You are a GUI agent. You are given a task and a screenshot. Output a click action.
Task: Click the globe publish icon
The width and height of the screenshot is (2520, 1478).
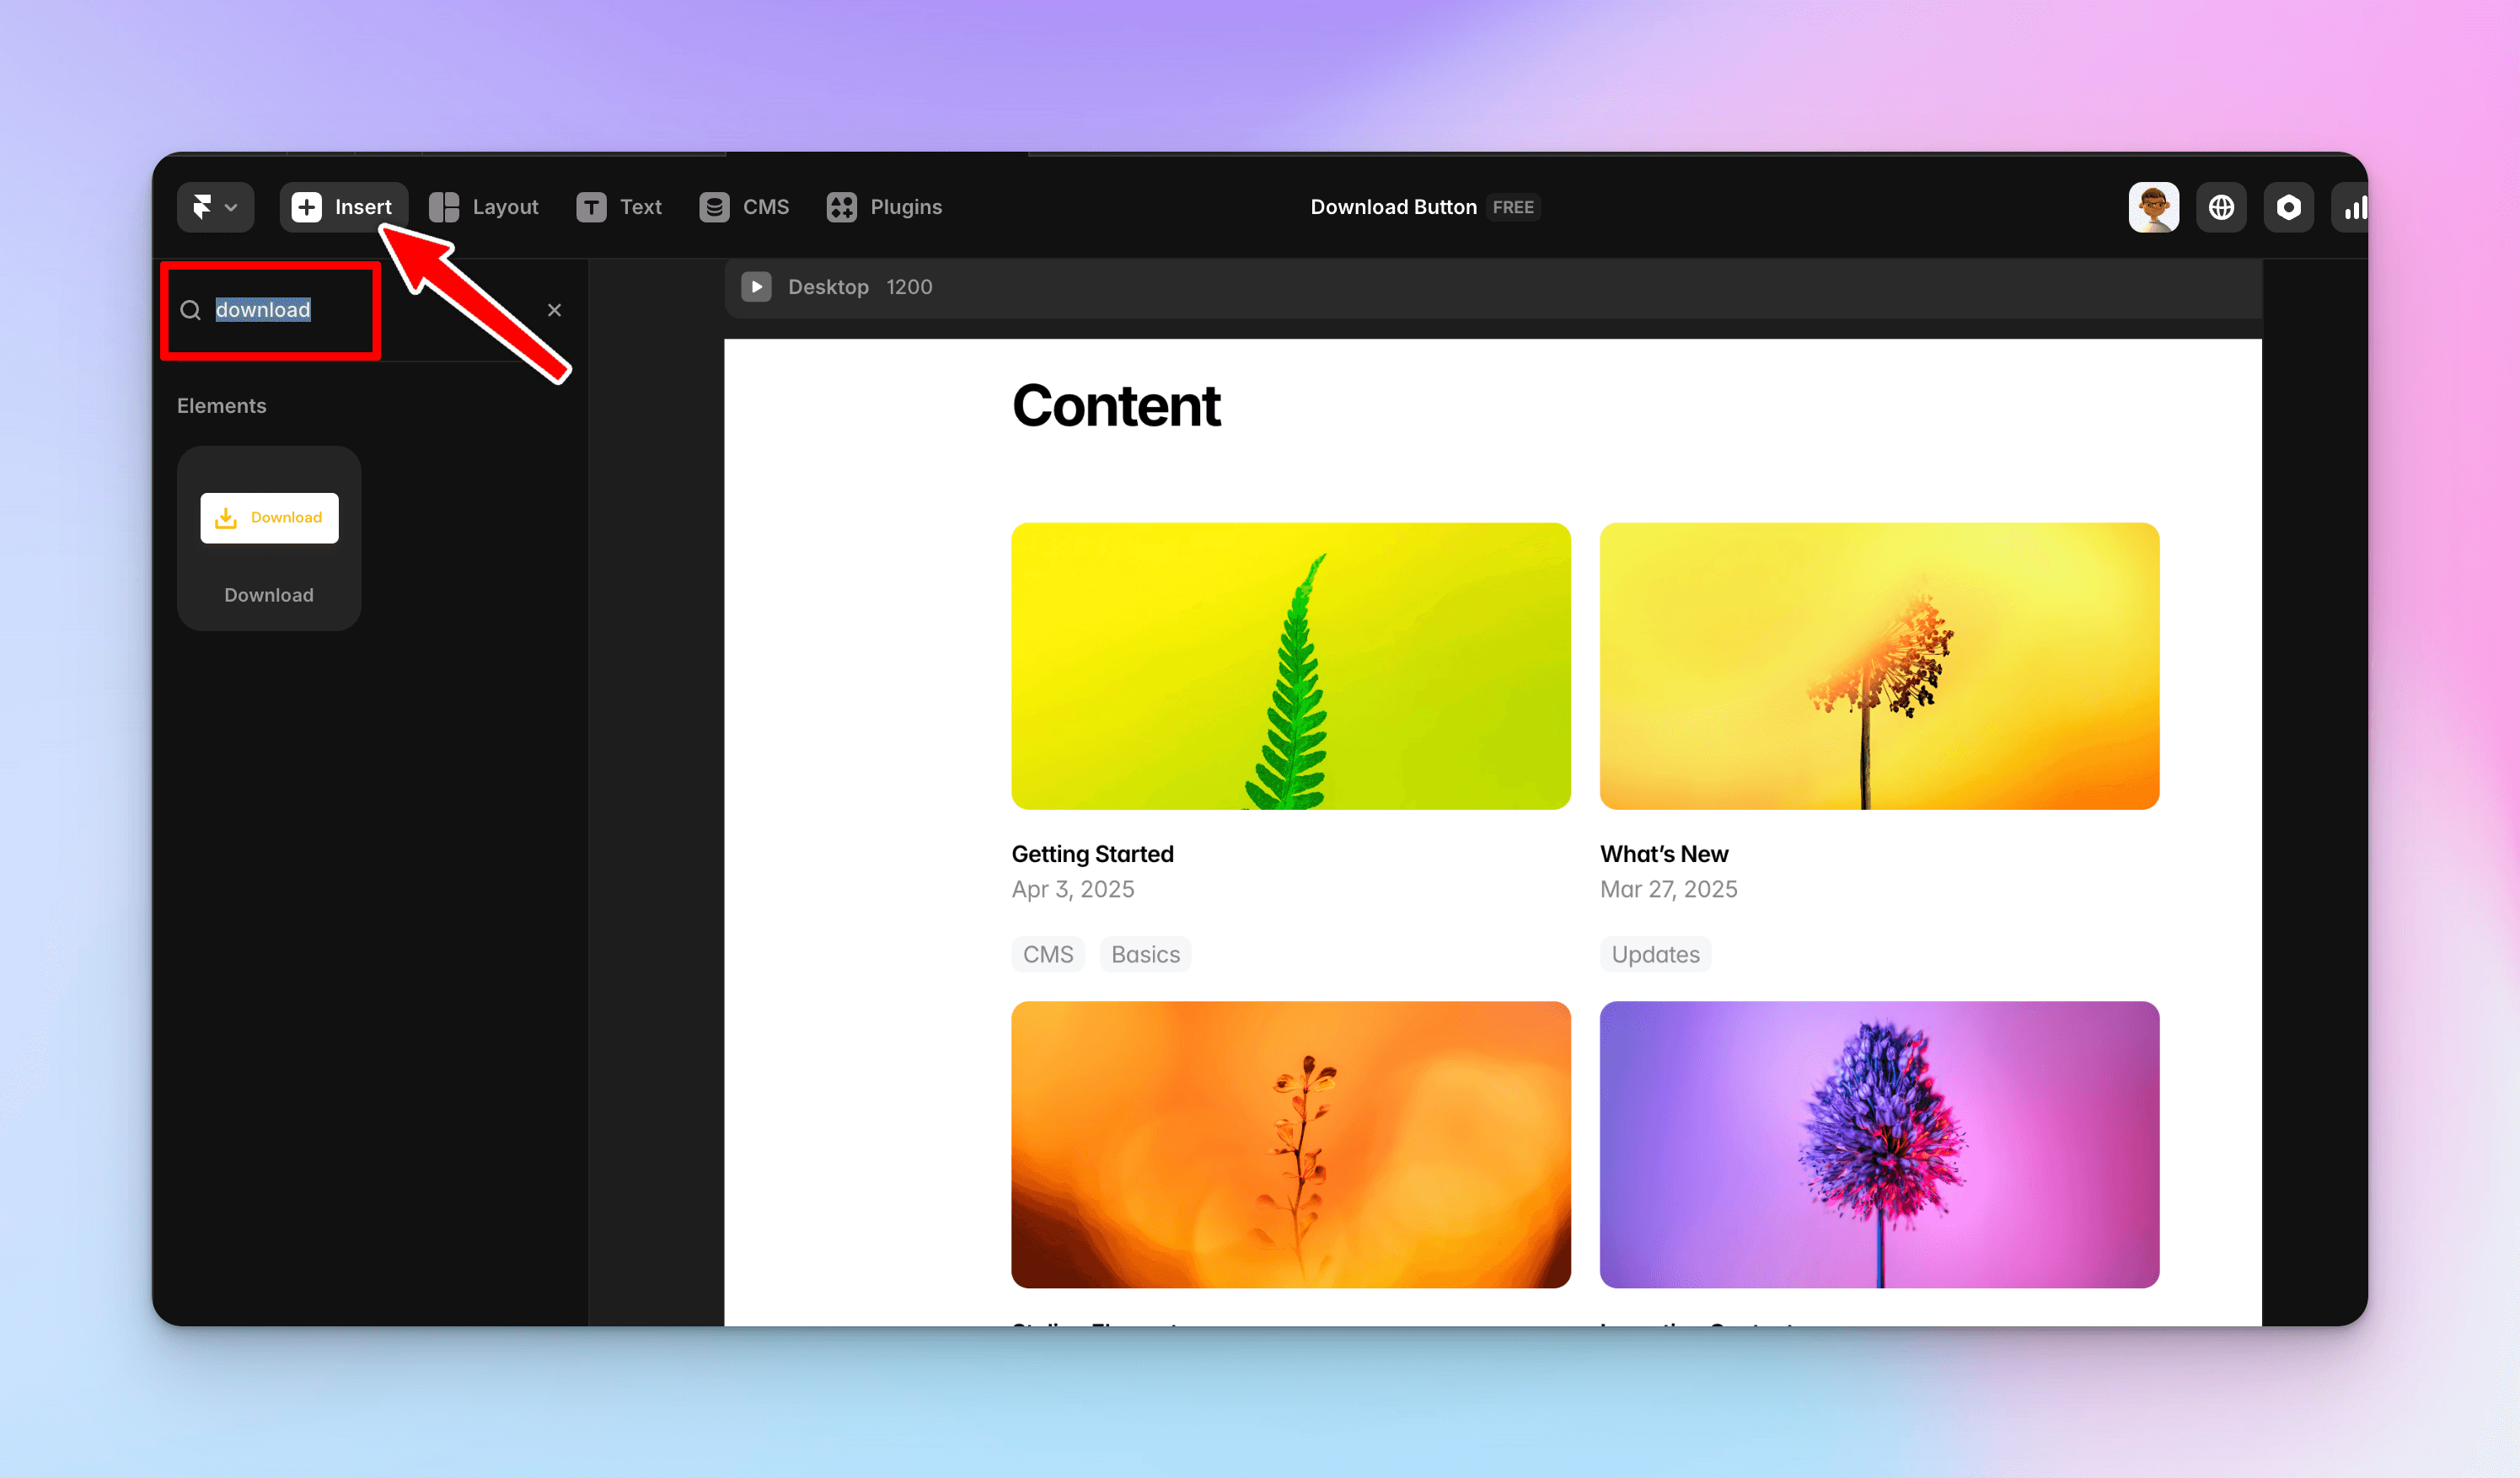pos(2221,207)
